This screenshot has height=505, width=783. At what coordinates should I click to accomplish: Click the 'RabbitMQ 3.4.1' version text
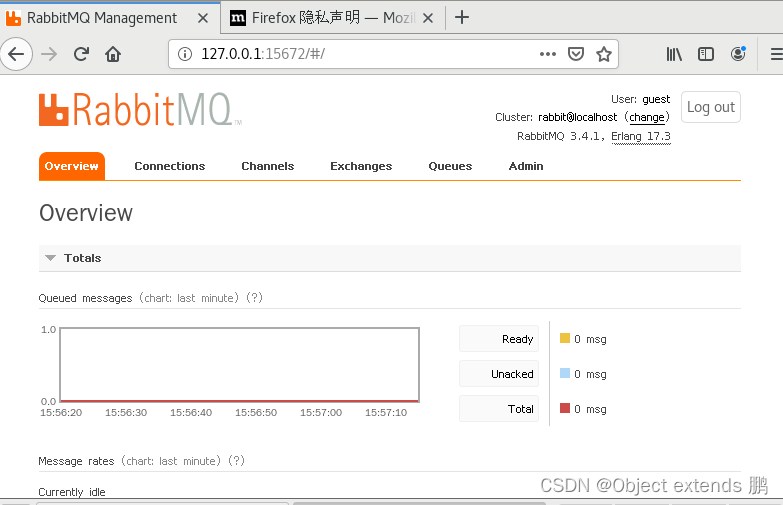pyautogui.click(x=560, y=136)
